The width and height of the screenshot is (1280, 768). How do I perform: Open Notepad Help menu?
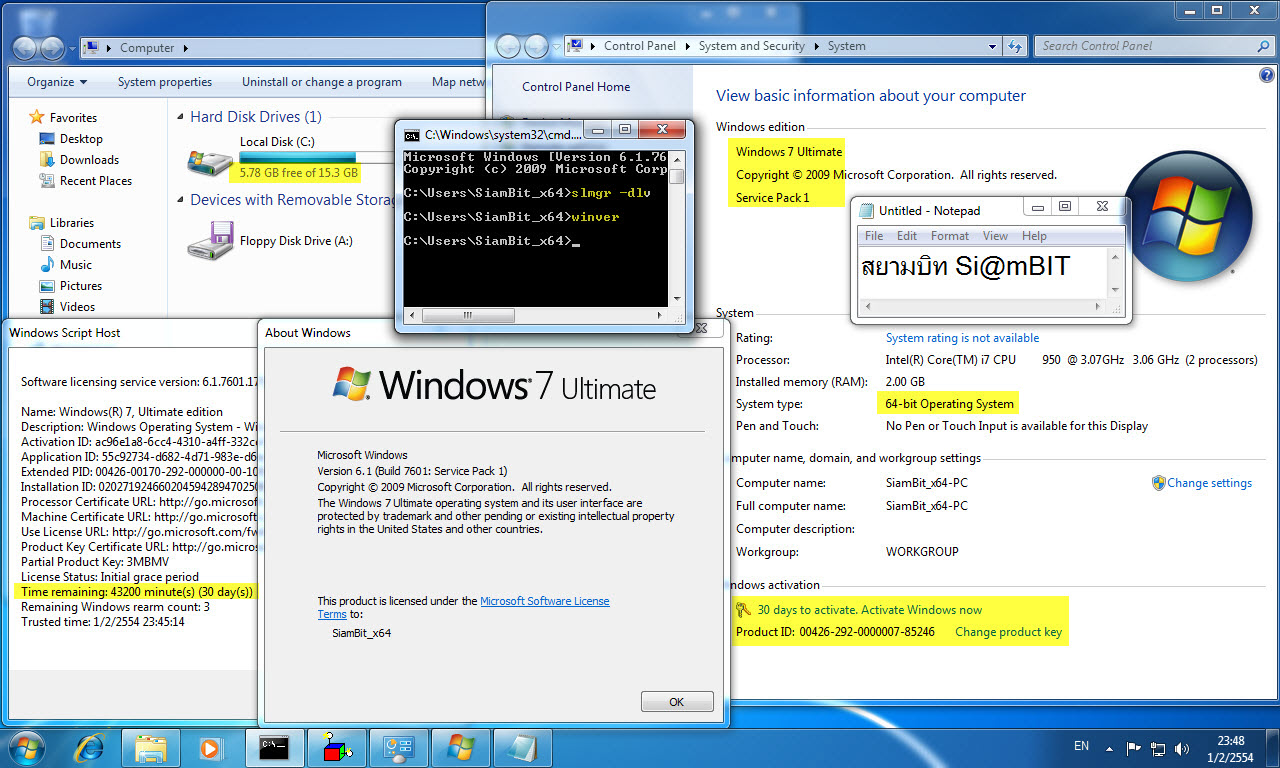[x=1034, y=236]
